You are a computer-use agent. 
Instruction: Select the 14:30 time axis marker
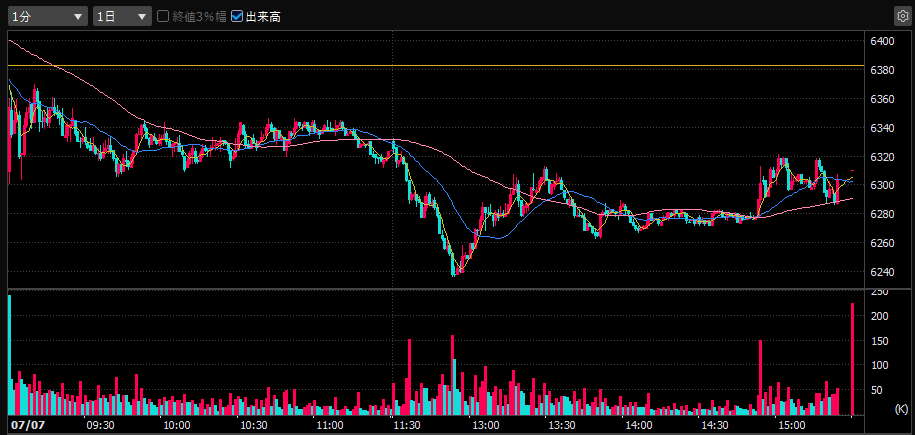(x=716, y=424)
